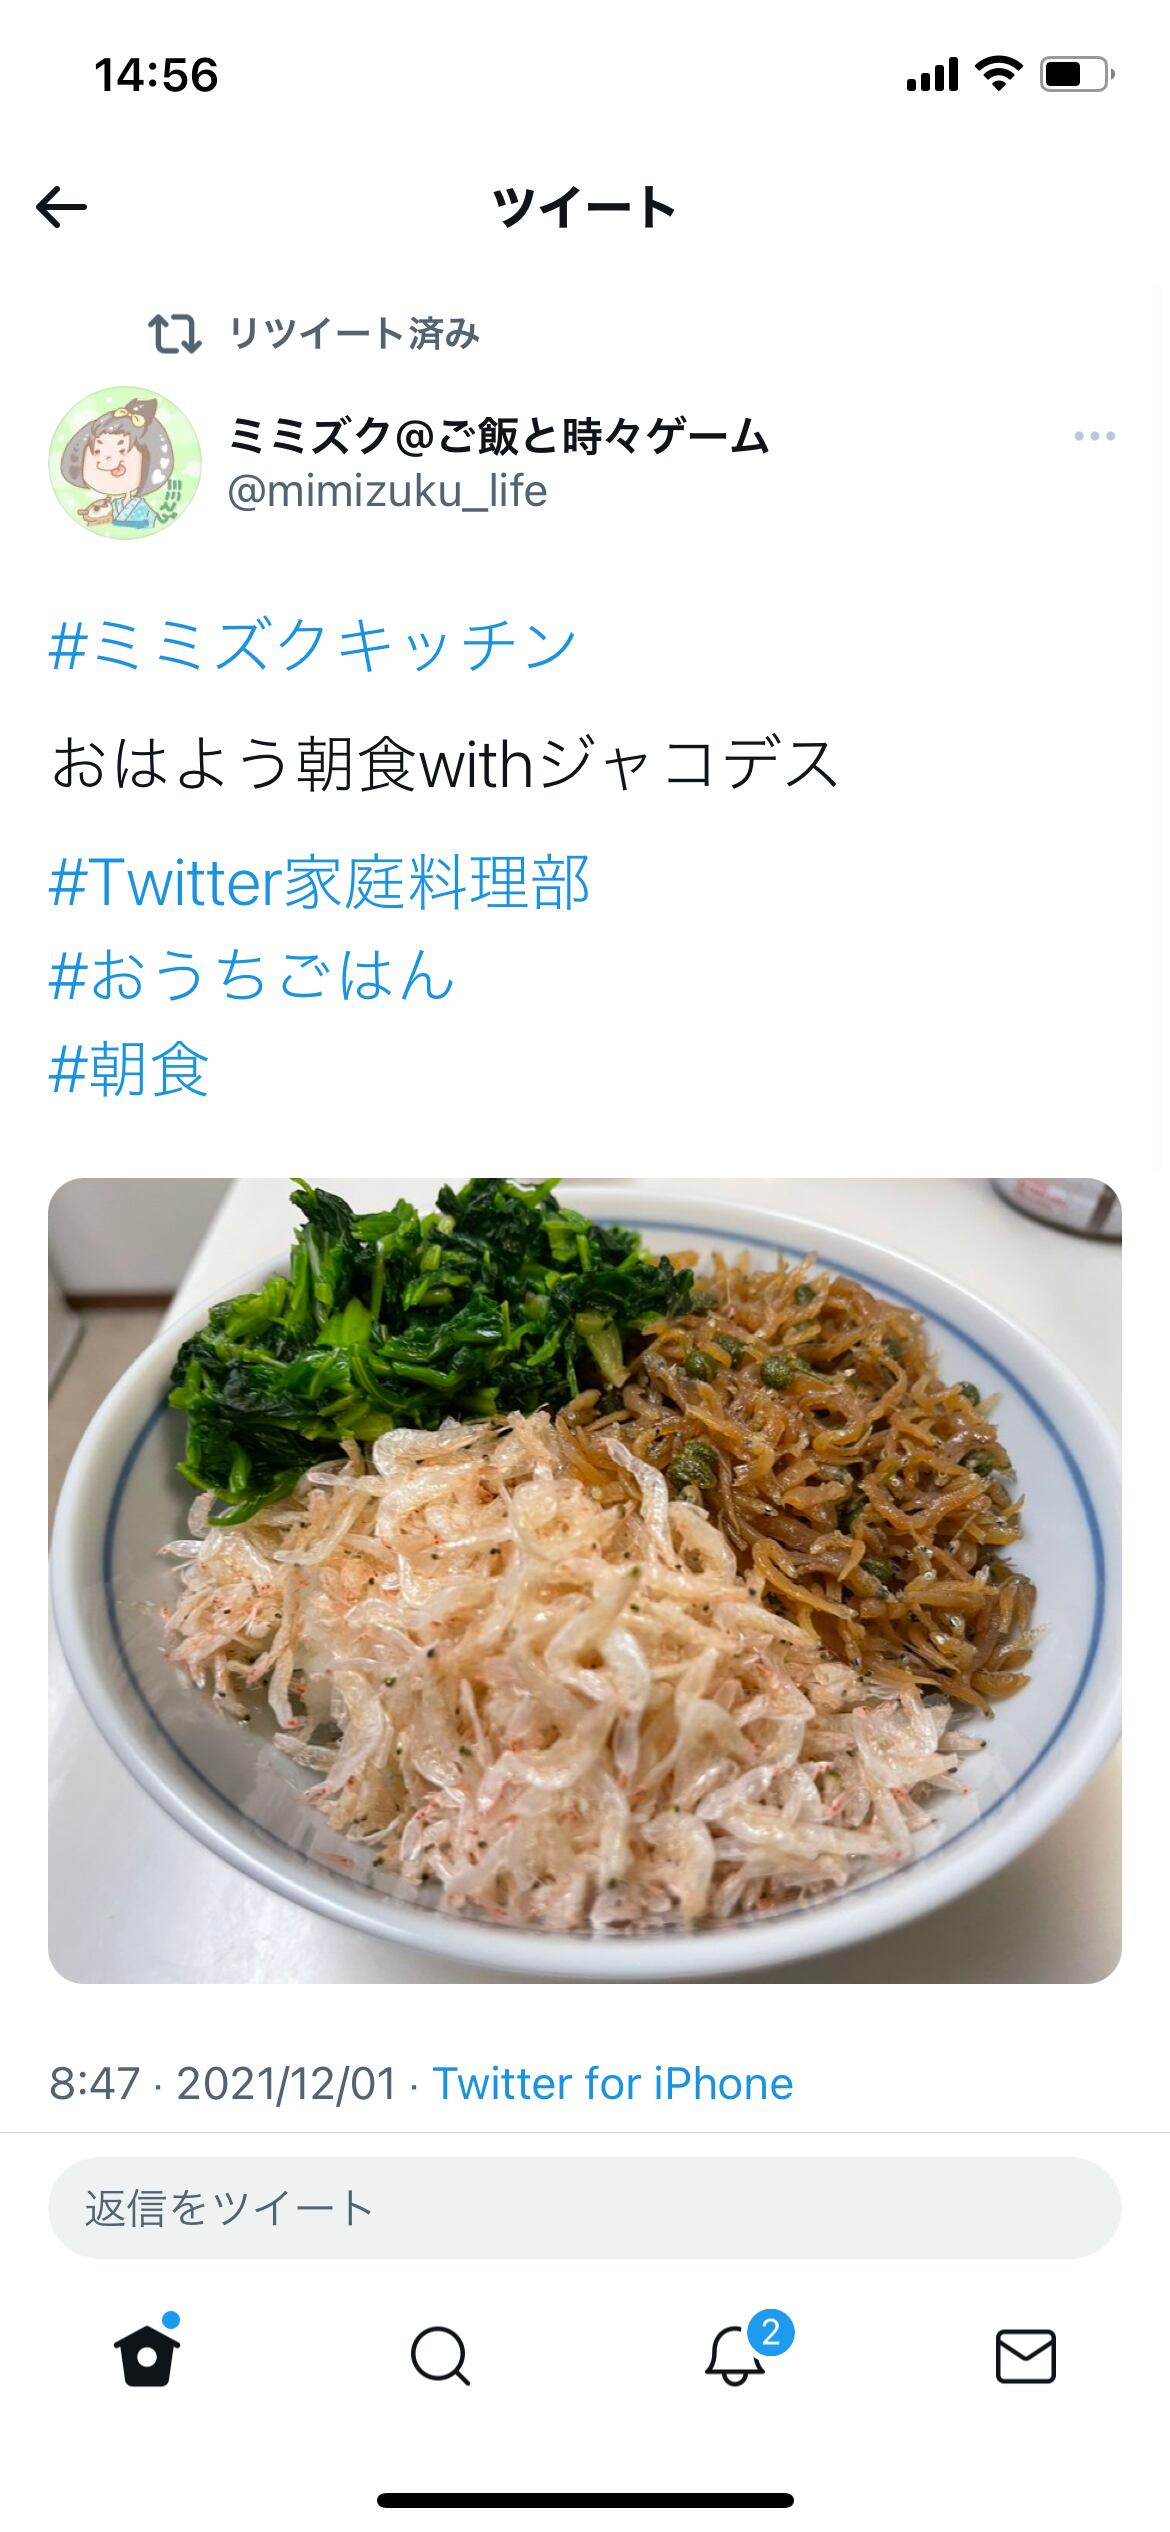Open hashtag #ミミズクキッチン
Viewport: 1170px width, 2532px height.
pos(313,645)
